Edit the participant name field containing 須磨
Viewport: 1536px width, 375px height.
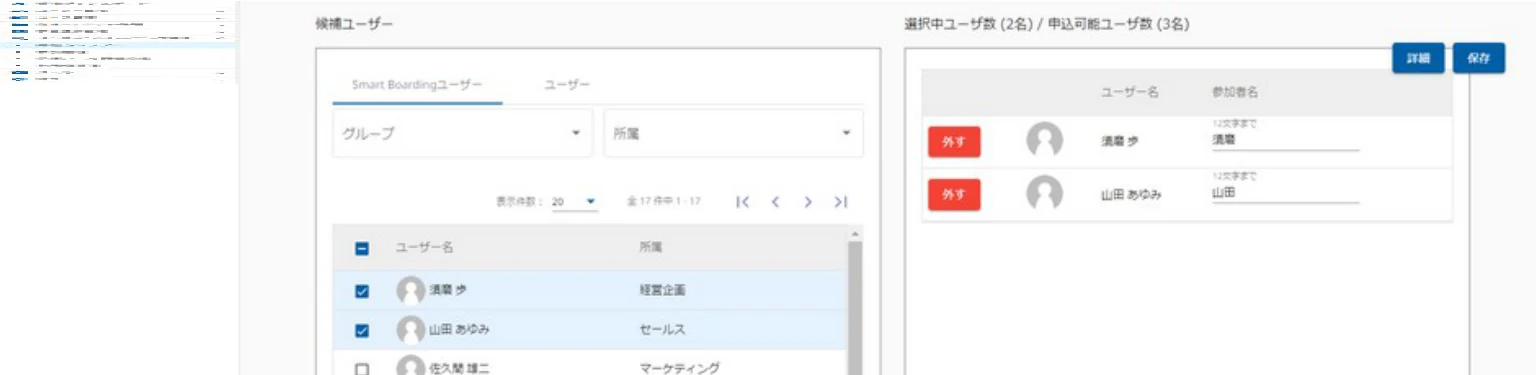[x=1285, y=141]
